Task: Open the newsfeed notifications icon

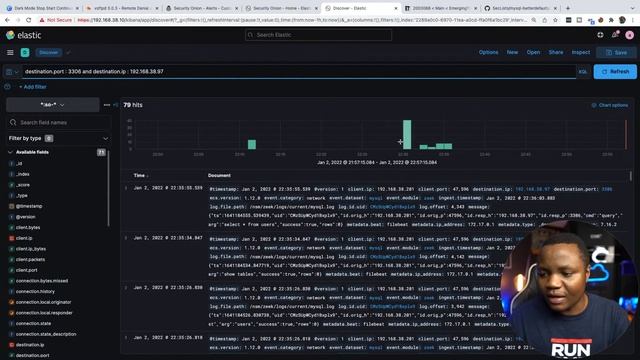Action: click(615, 35)
